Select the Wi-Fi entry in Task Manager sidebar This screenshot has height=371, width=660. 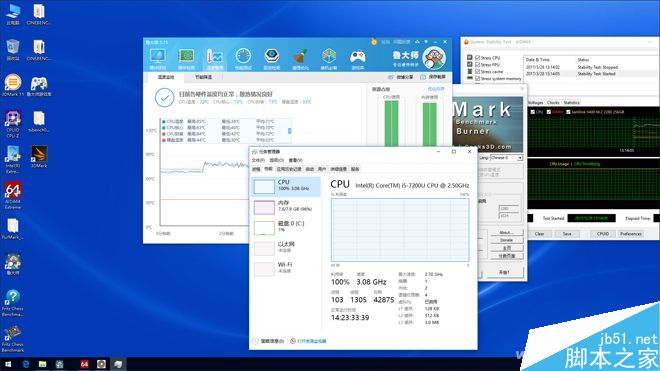coord(286,268)
